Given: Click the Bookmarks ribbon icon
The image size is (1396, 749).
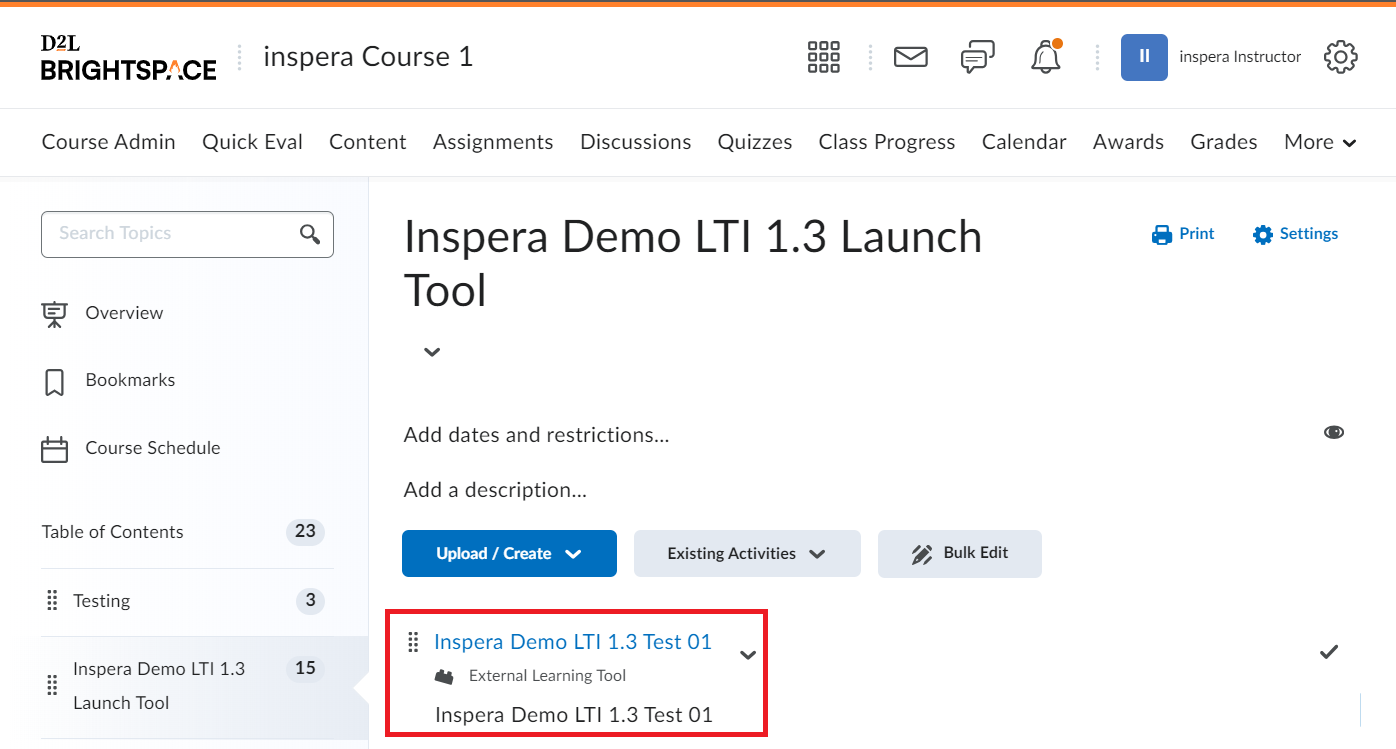Looking at the screenshot, I should click(54, 382).
